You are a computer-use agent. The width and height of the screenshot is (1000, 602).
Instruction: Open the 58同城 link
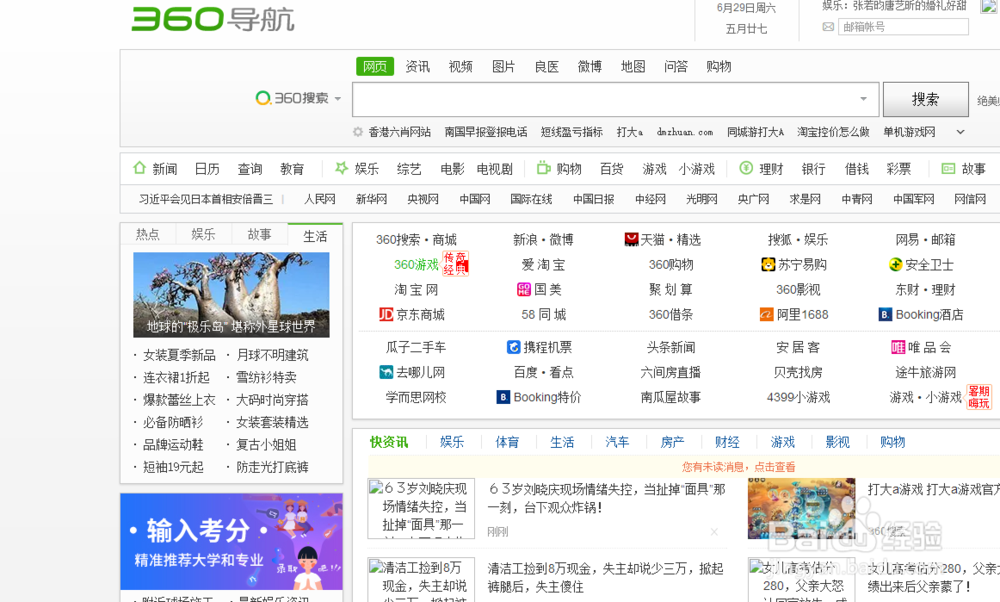tap(543, 314)
